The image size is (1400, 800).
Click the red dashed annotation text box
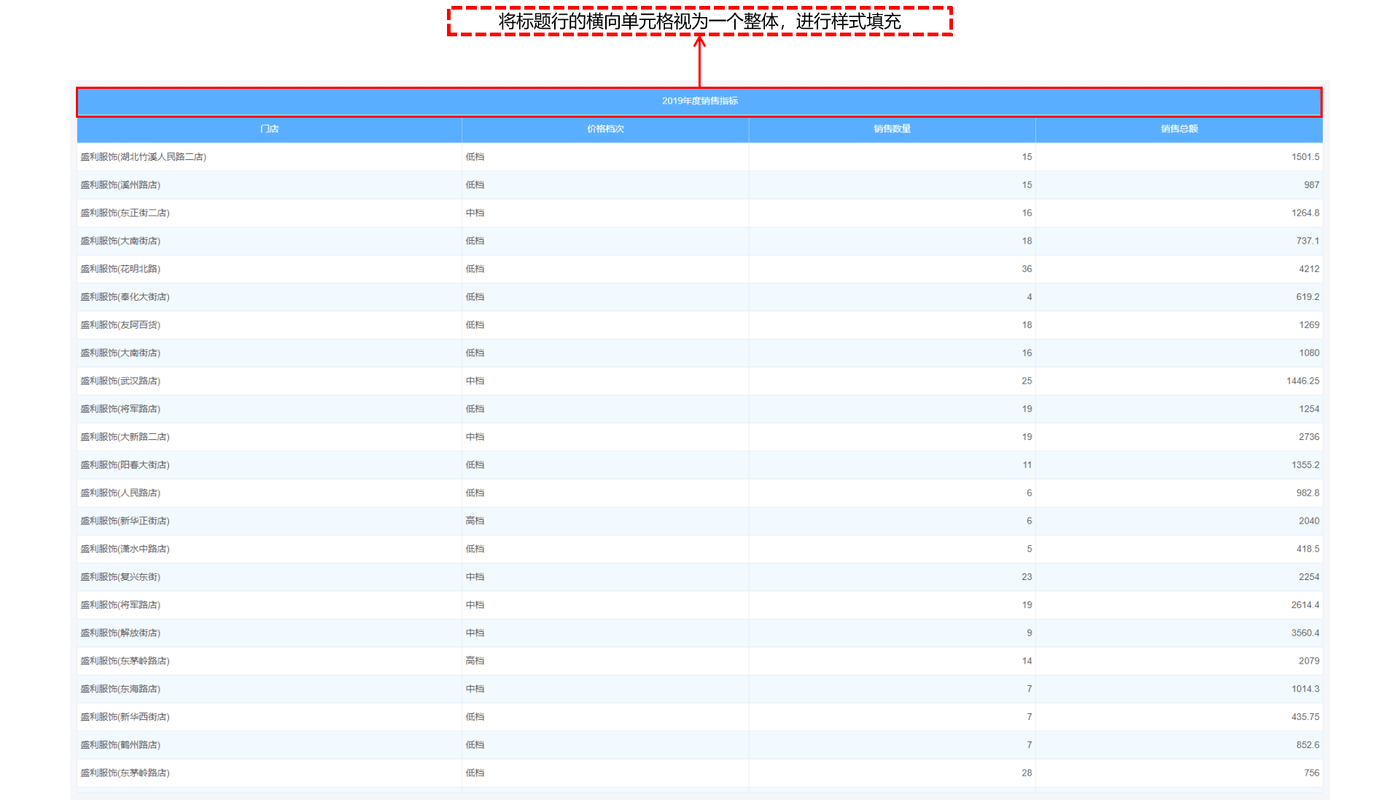699,21
